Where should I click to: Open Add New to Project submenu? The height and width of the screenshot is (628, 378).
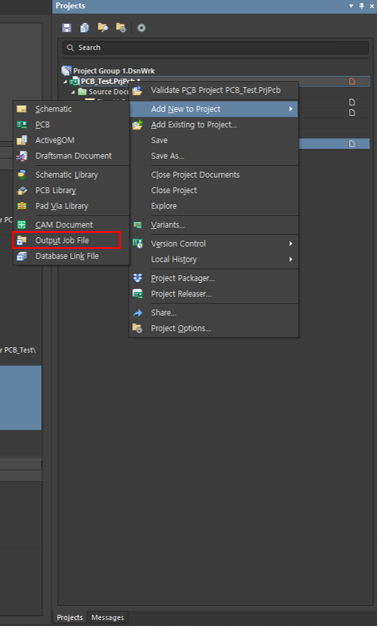214,109
